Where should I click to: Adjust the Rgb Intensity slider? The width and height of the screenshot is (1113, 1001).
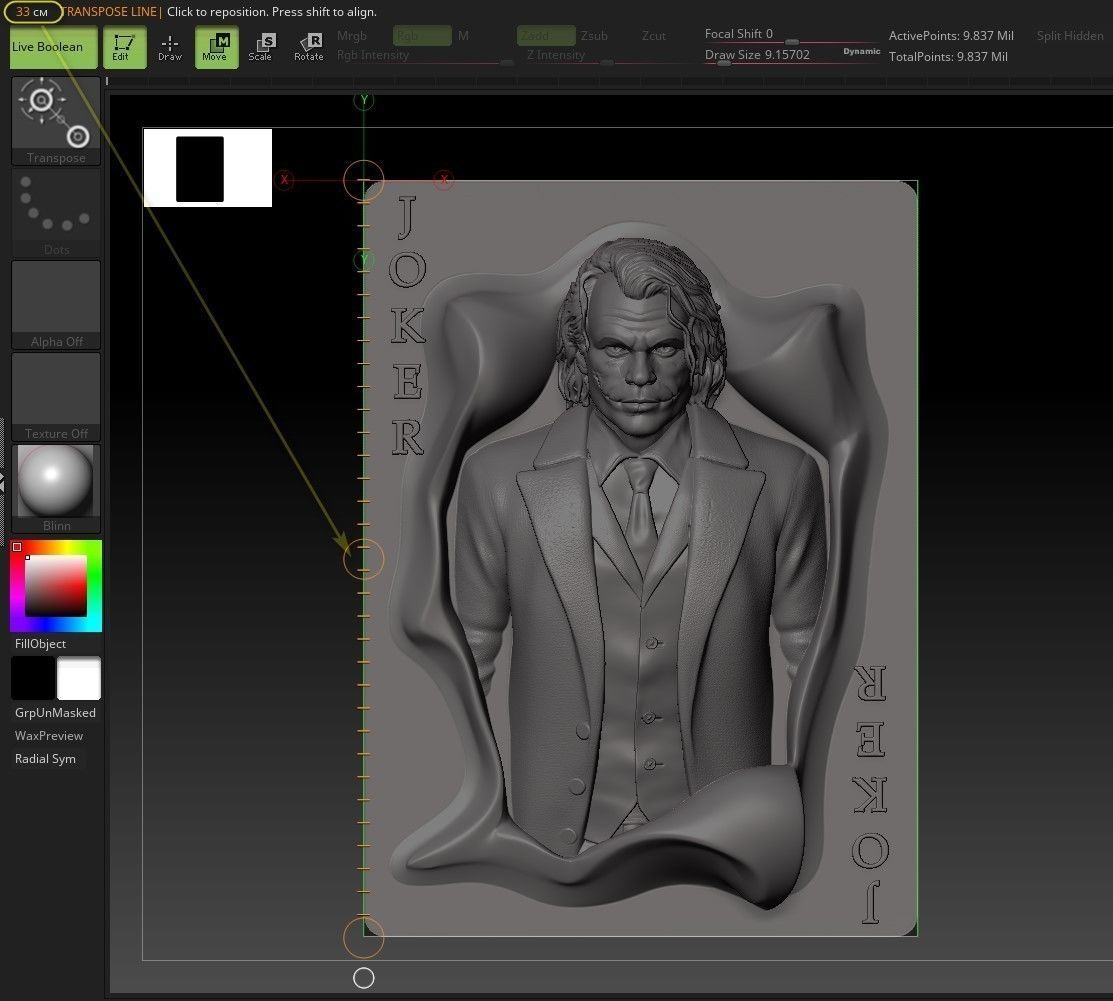point(425,56)
